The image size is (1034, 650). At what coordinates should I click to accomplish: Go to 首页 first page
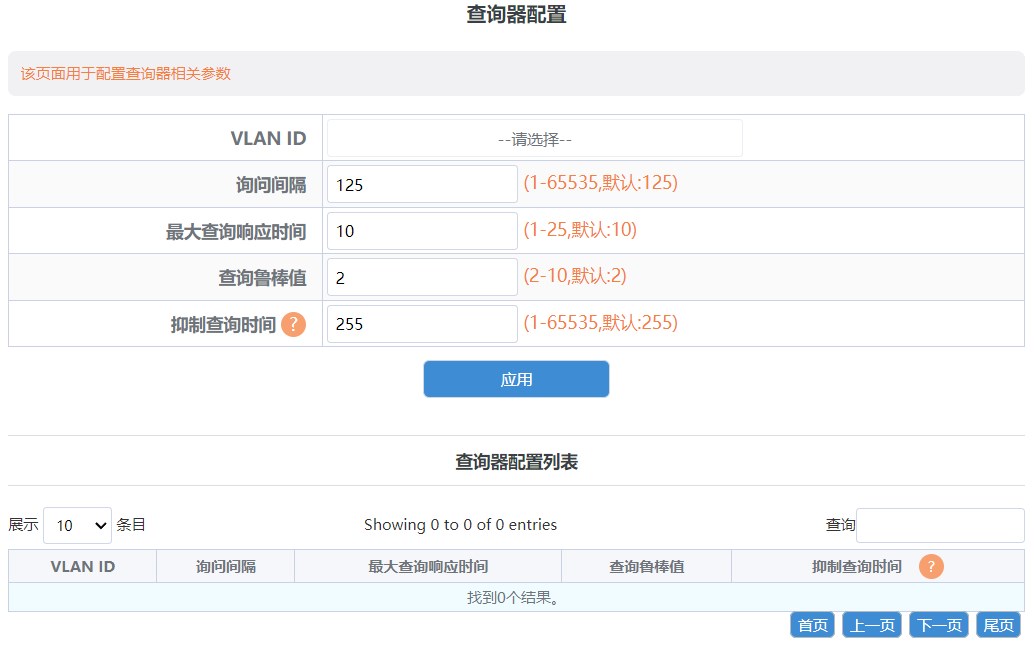[812, 625]
